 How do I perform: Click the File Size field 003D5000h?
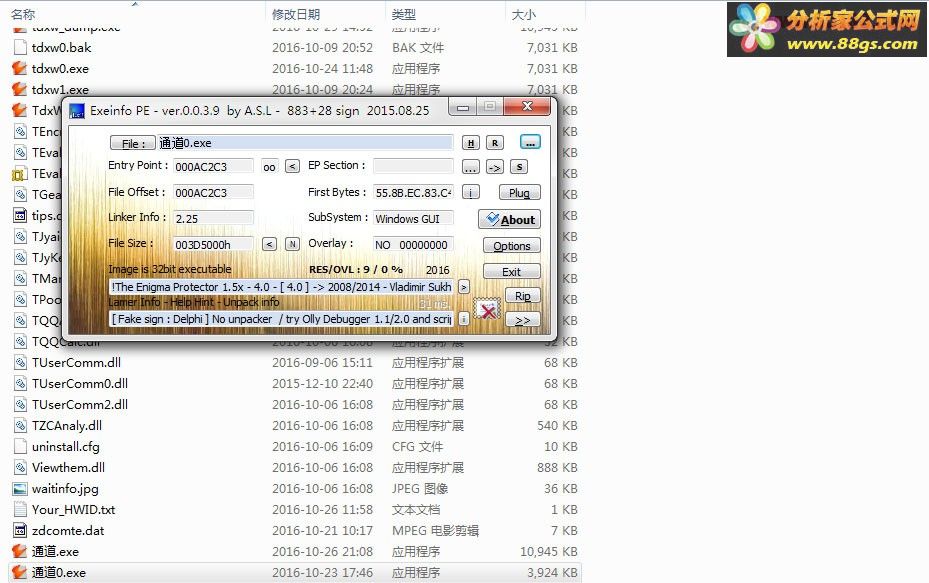click(x=213, y=245)
